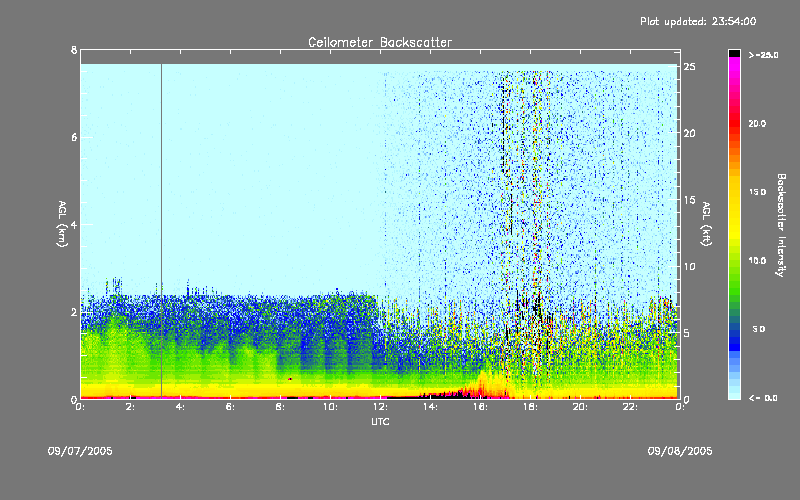
Task: Click the '2:' hour tick label on UTC axis
Action: [x=131, y=407]
